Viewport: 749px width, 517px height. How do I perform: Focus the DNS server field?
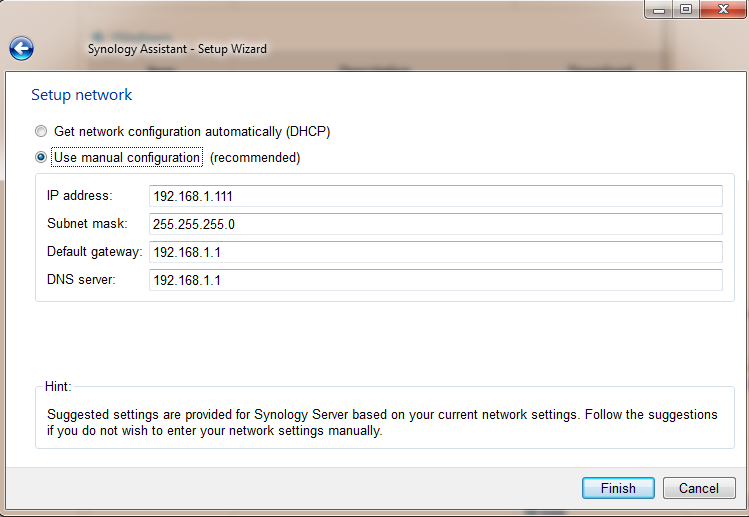point(435,280)
